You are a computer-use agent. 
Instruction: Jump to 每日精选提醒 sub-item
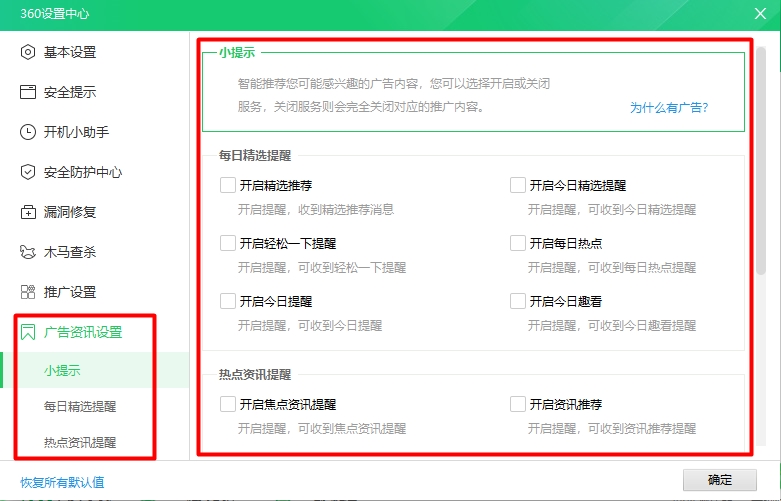pos(80,406)
